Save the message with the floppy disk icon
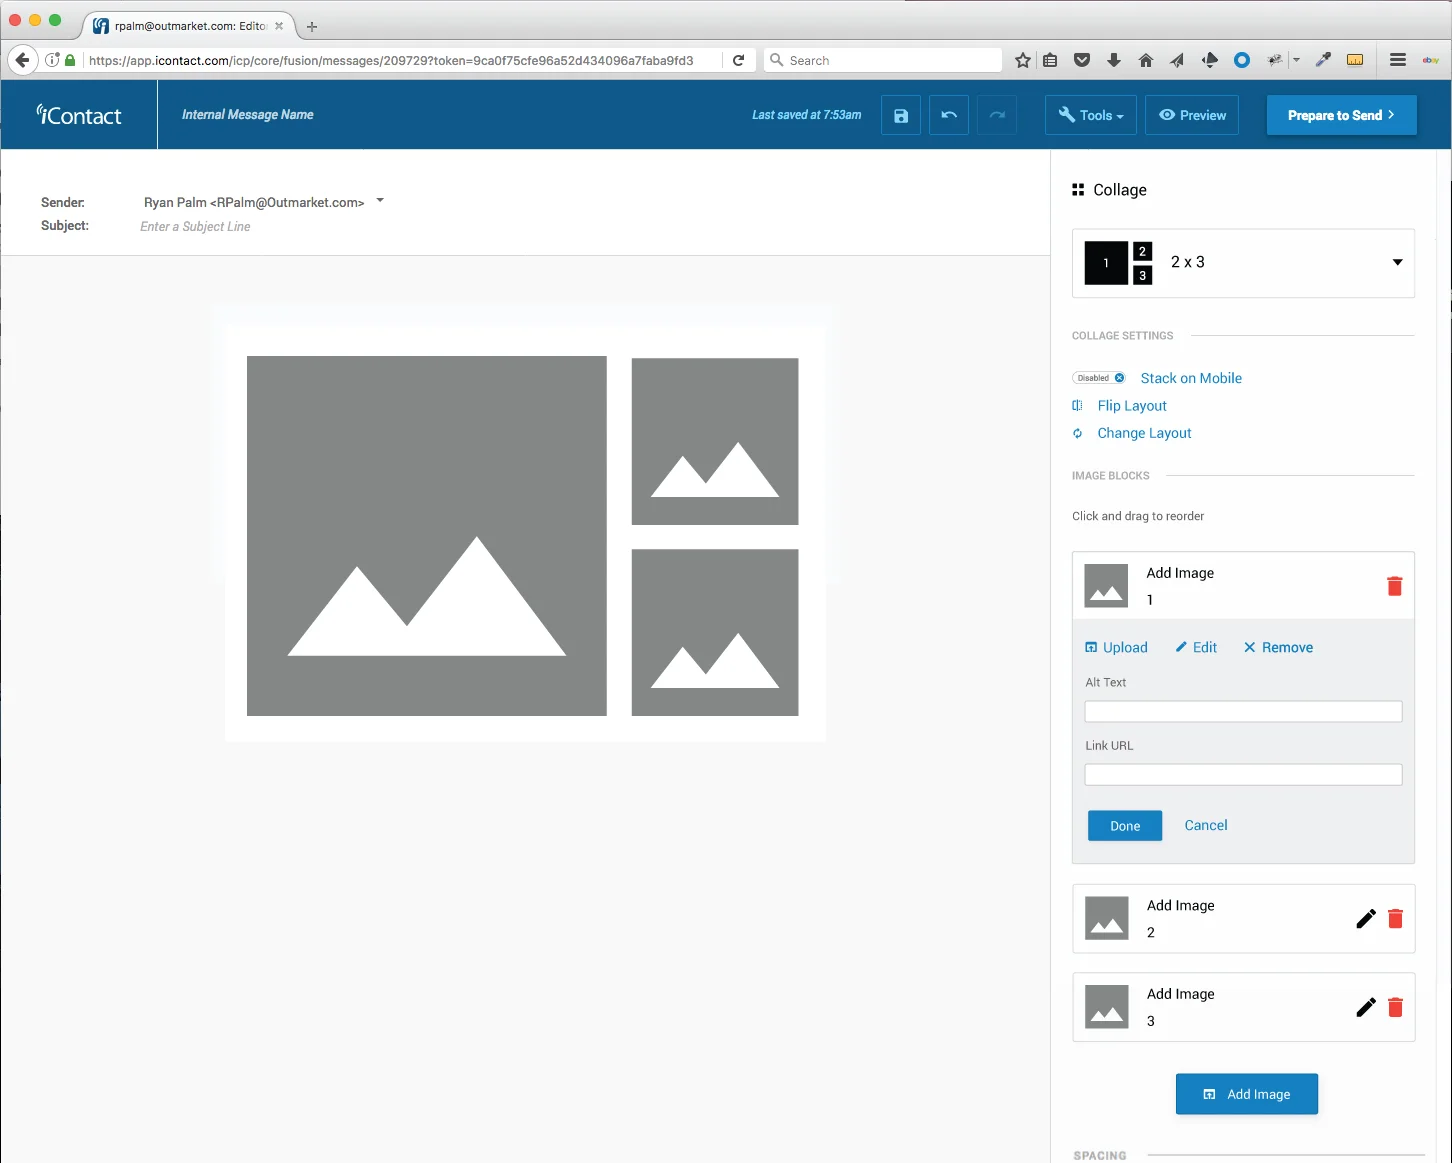This screenshot has width=1452, height=1163. pyautogui.click(x=901, y=115)
